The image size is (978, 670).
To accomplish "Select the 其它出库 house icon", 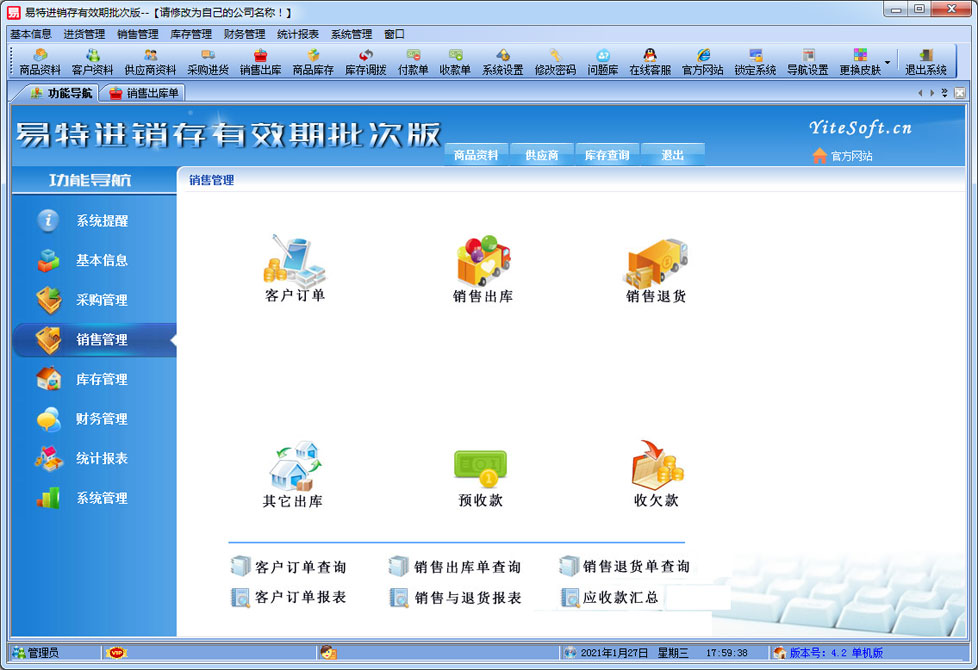I will [293, 467].
